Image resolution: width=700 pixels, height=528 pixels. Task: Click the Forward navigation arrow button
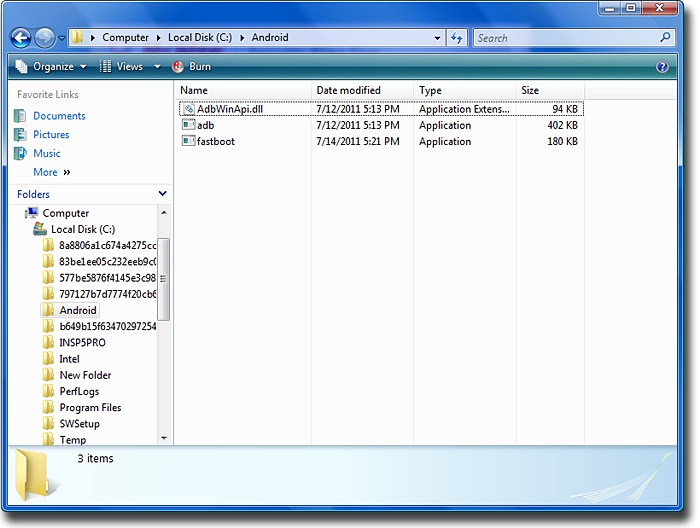coord(45,38)
